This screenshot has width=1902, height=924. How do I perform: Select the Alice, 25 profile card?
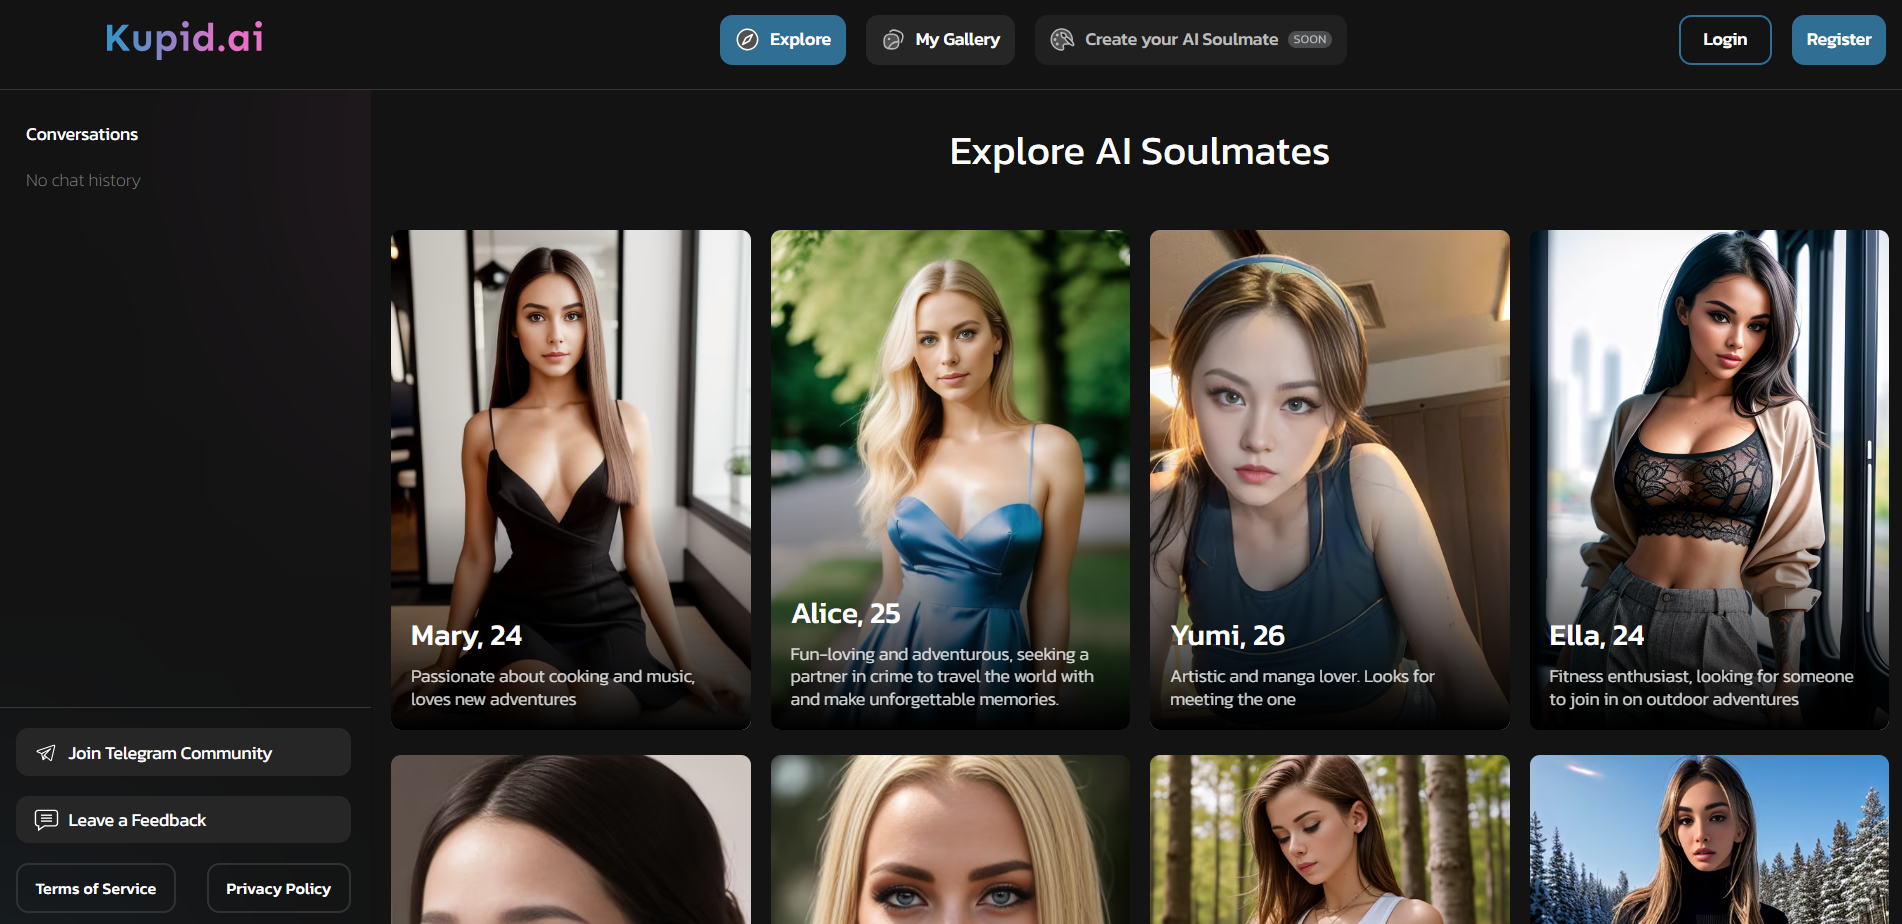950,479
